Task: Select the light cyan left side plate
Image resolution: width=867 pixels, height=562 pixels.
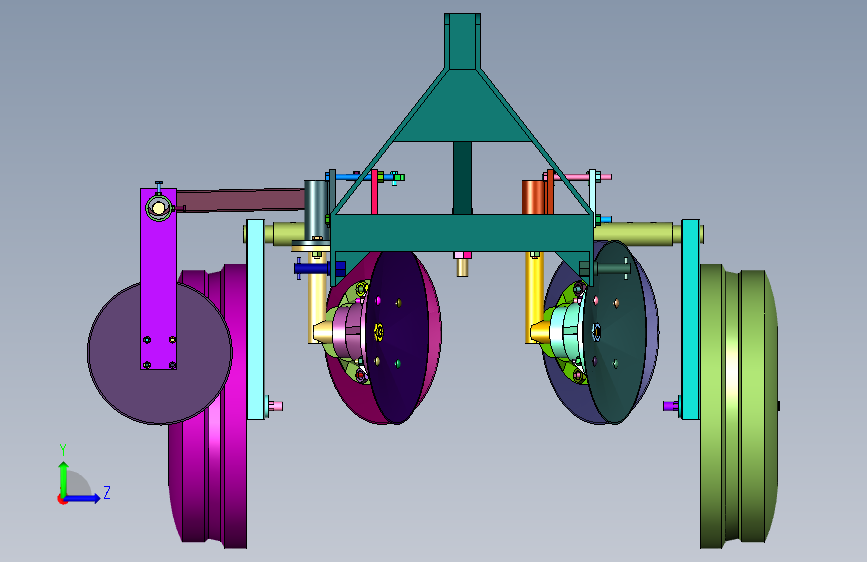Action: [x=255, y=319]
